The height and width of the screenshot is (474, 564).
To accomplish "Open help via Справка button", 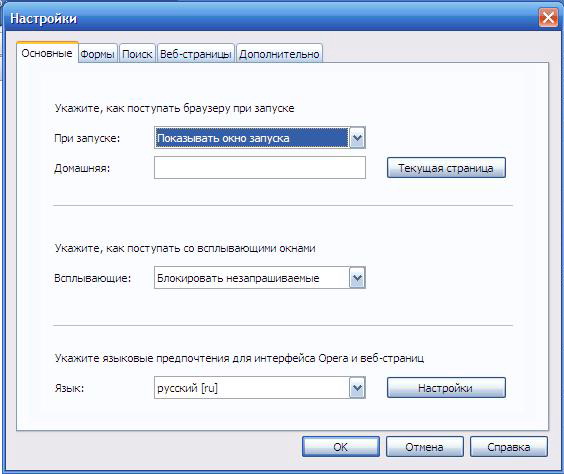I will point(509,447).
